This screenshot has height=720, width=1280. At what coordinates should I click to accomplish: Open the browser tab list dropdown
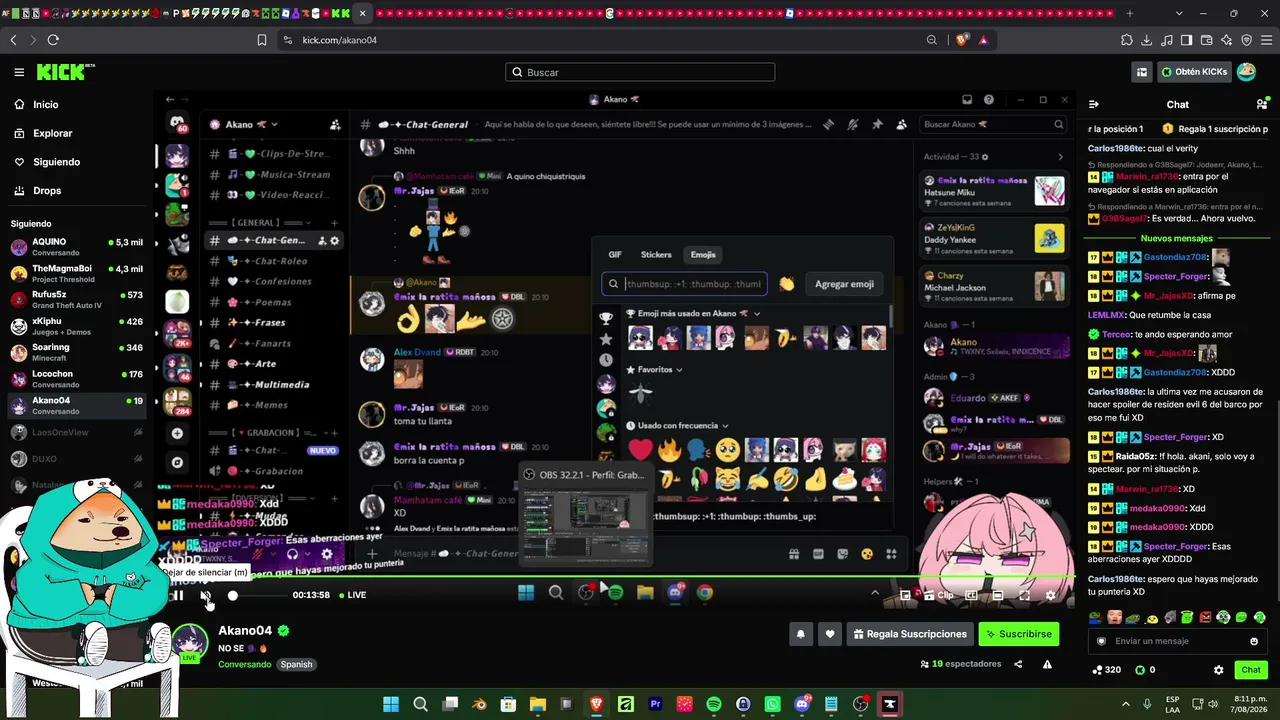coord(1179,13)
